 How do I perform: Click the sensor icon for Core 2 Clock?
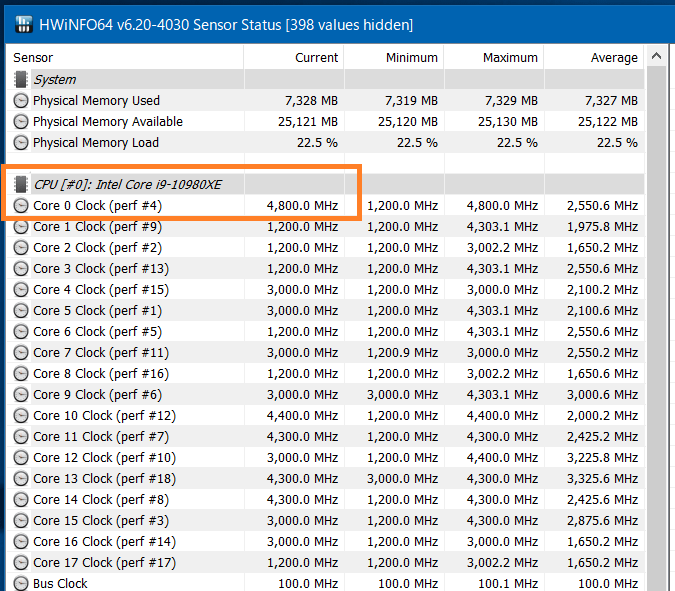coord(21,248)
